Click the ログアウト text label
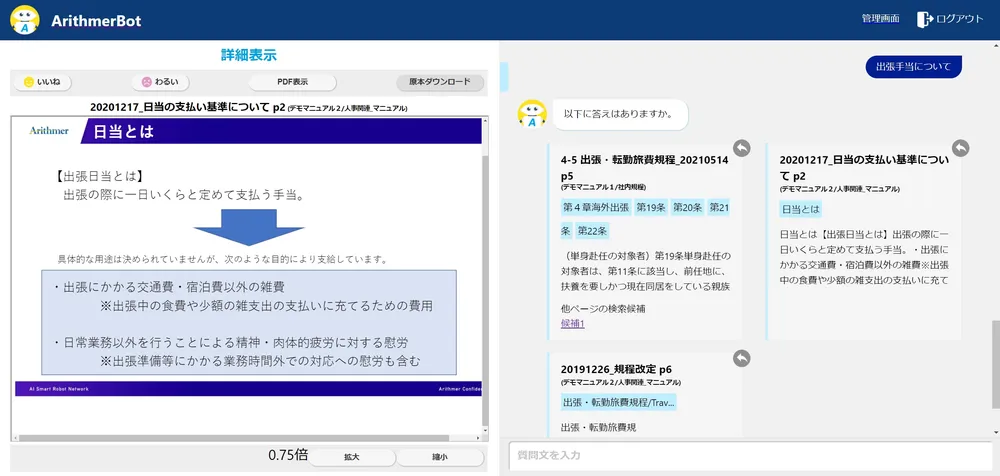 point(960,19)
